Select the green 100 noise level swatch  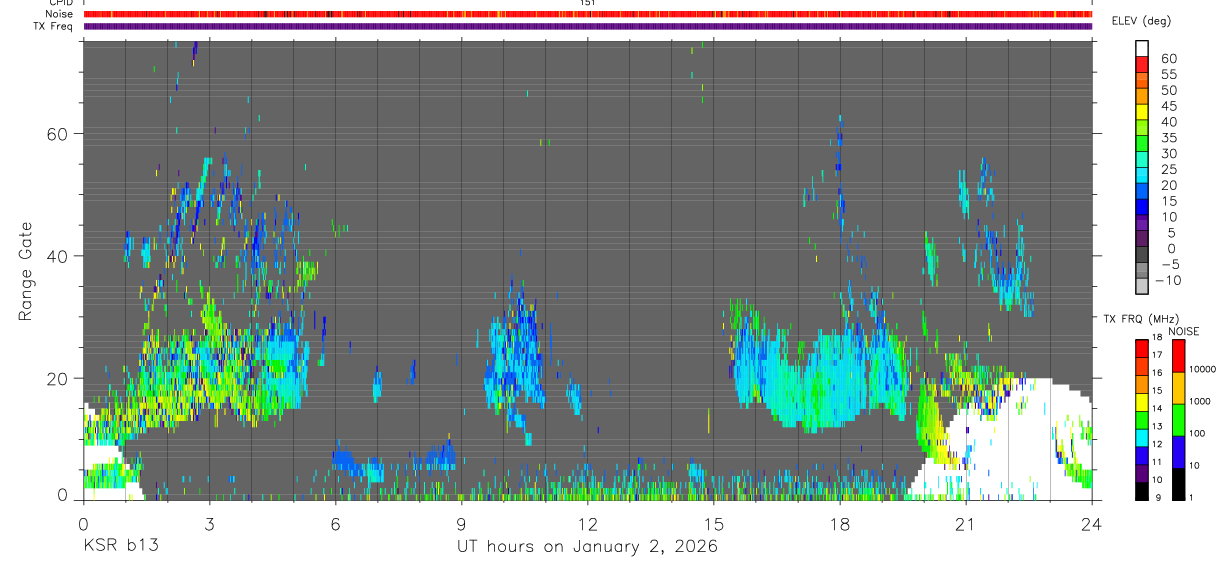point(1178,420)
